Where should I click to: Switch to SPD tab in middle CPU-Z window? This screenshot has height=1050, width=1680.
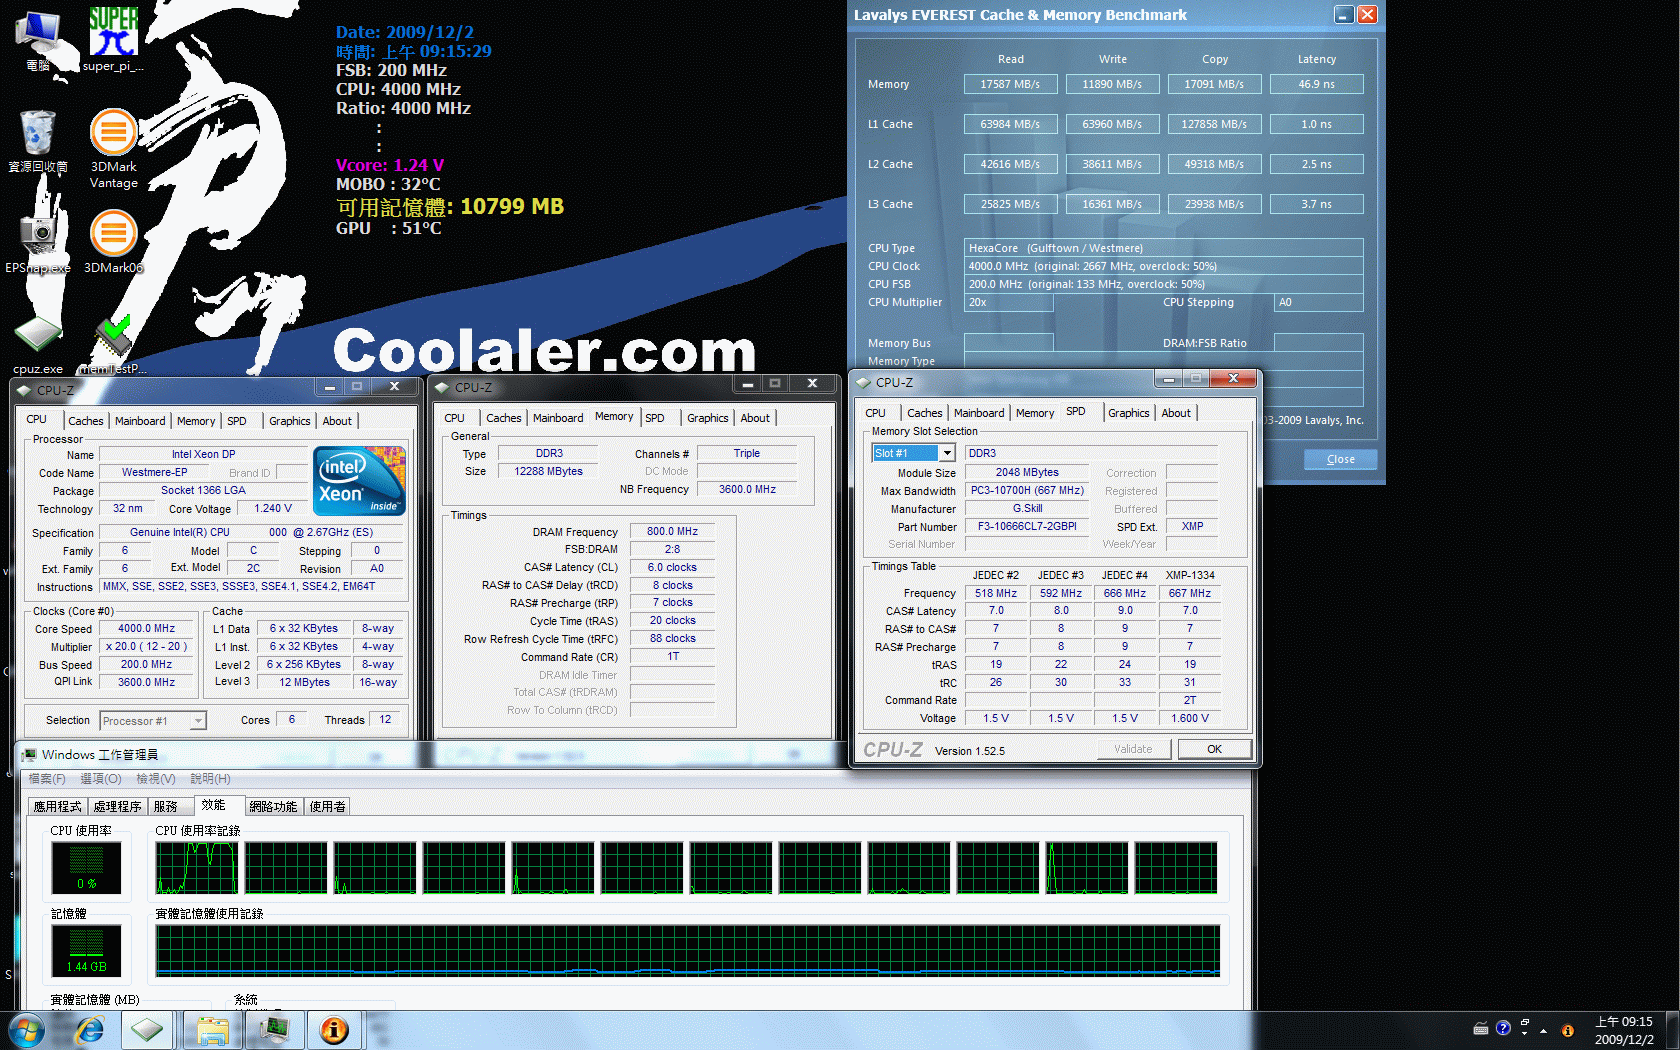(x=655, y=418)
